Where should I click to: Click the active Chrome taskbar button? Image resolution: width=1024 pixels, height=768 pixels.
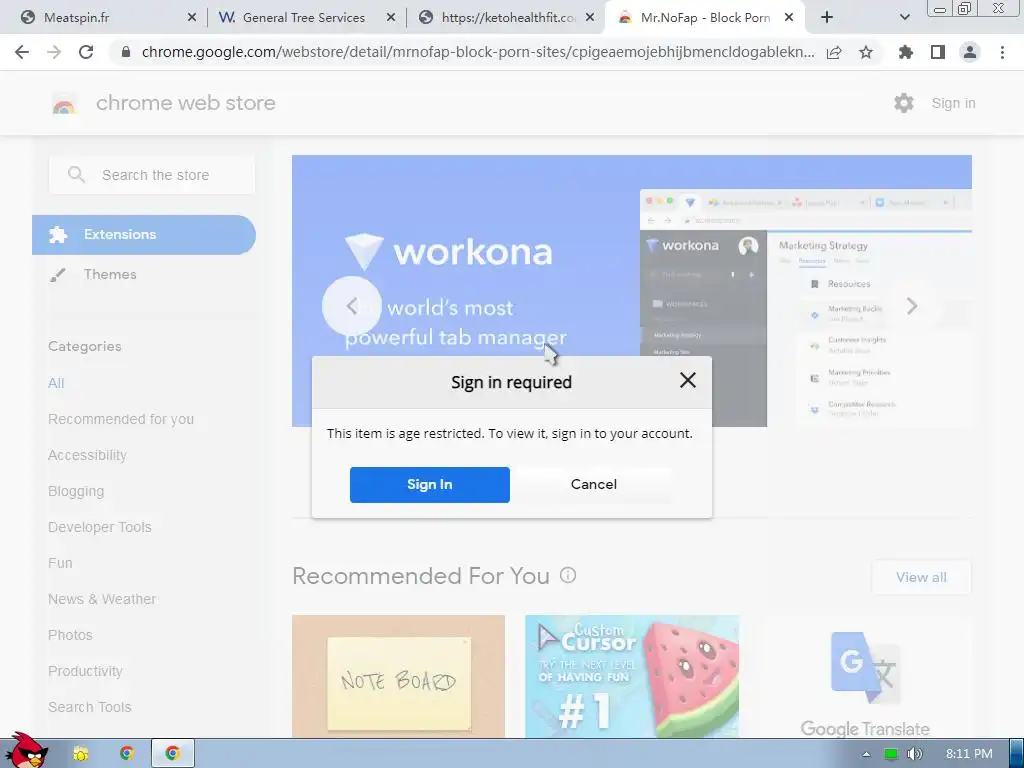(x=172, y=754)
